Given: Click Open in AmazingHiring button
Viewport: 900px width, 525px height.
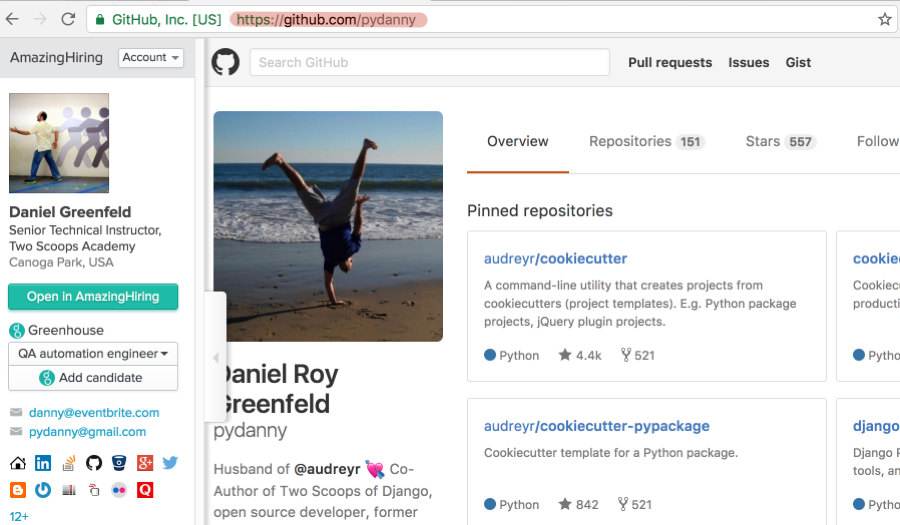Looking at the screenshot, I should (x=93, y=297).
